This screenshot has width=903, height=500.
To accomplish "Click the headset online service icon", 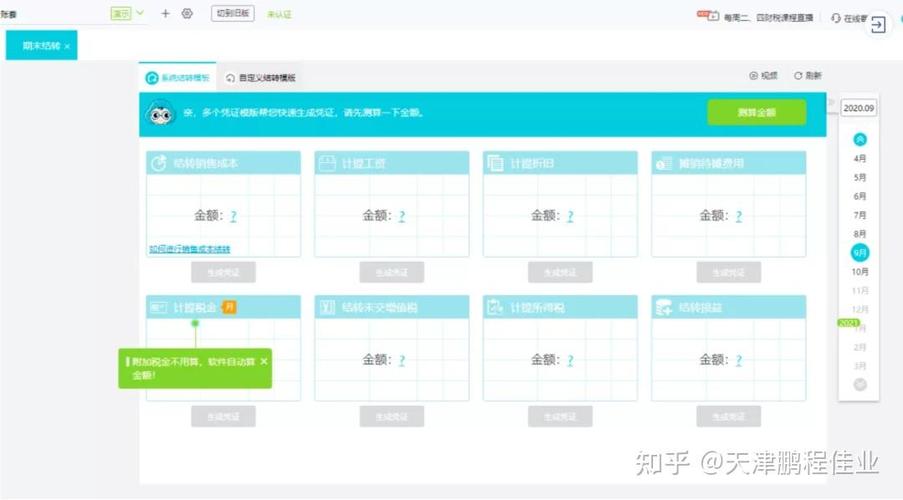I will click(836, 18).
